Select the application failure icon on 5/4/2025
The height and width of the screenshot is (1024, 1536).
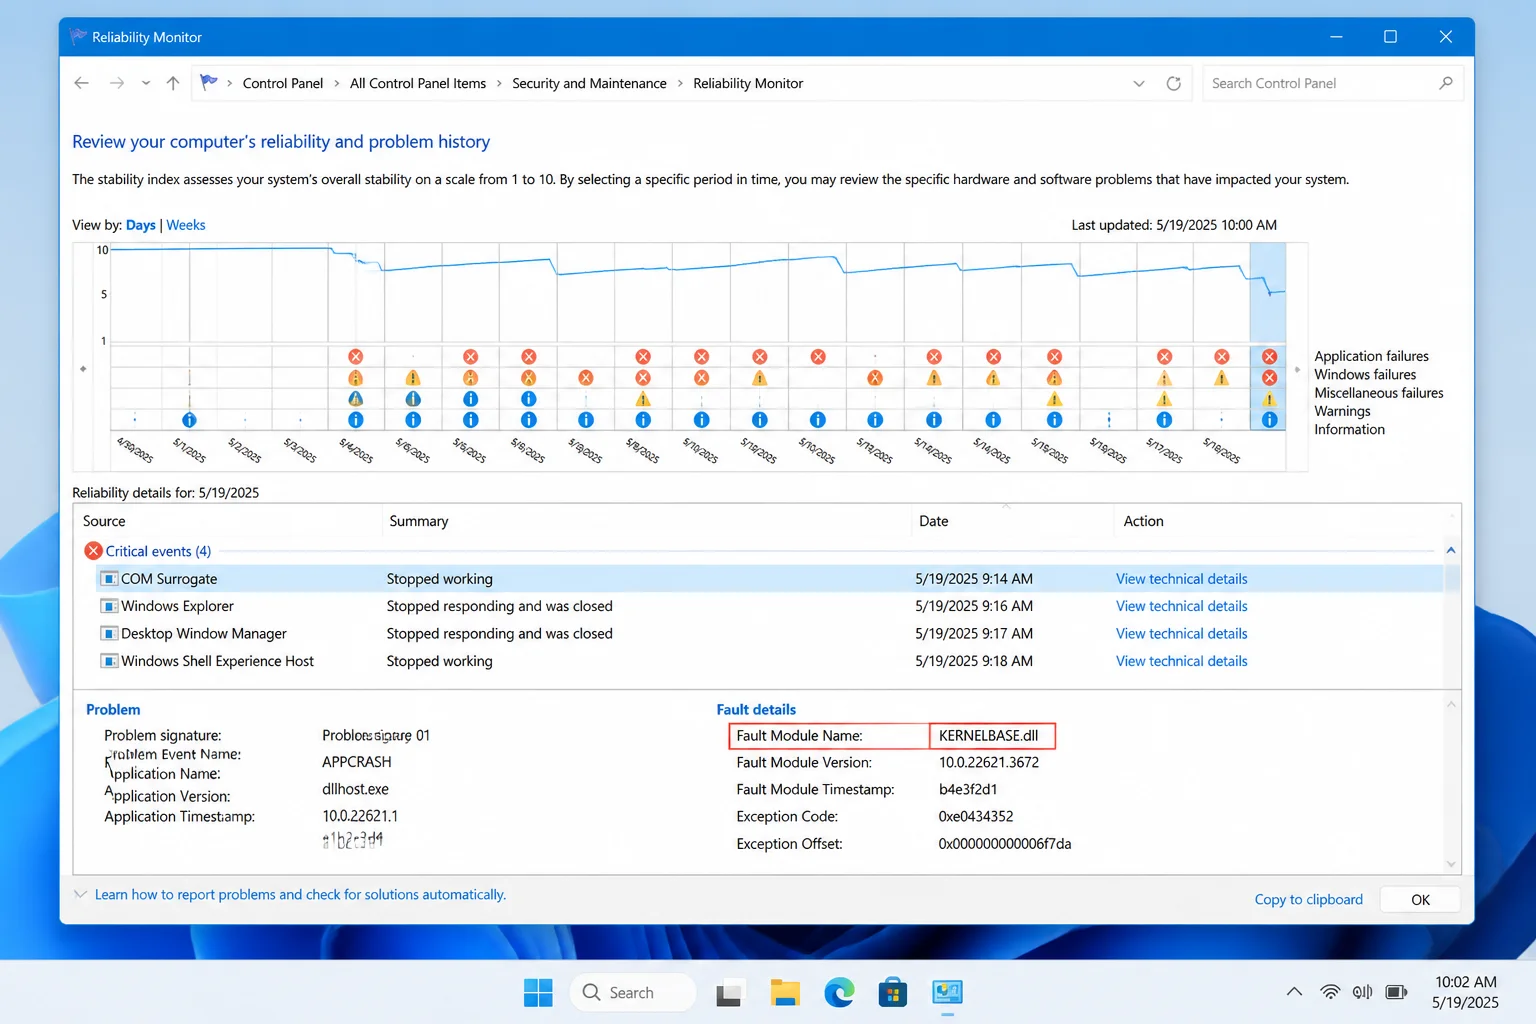pos(355,357)
